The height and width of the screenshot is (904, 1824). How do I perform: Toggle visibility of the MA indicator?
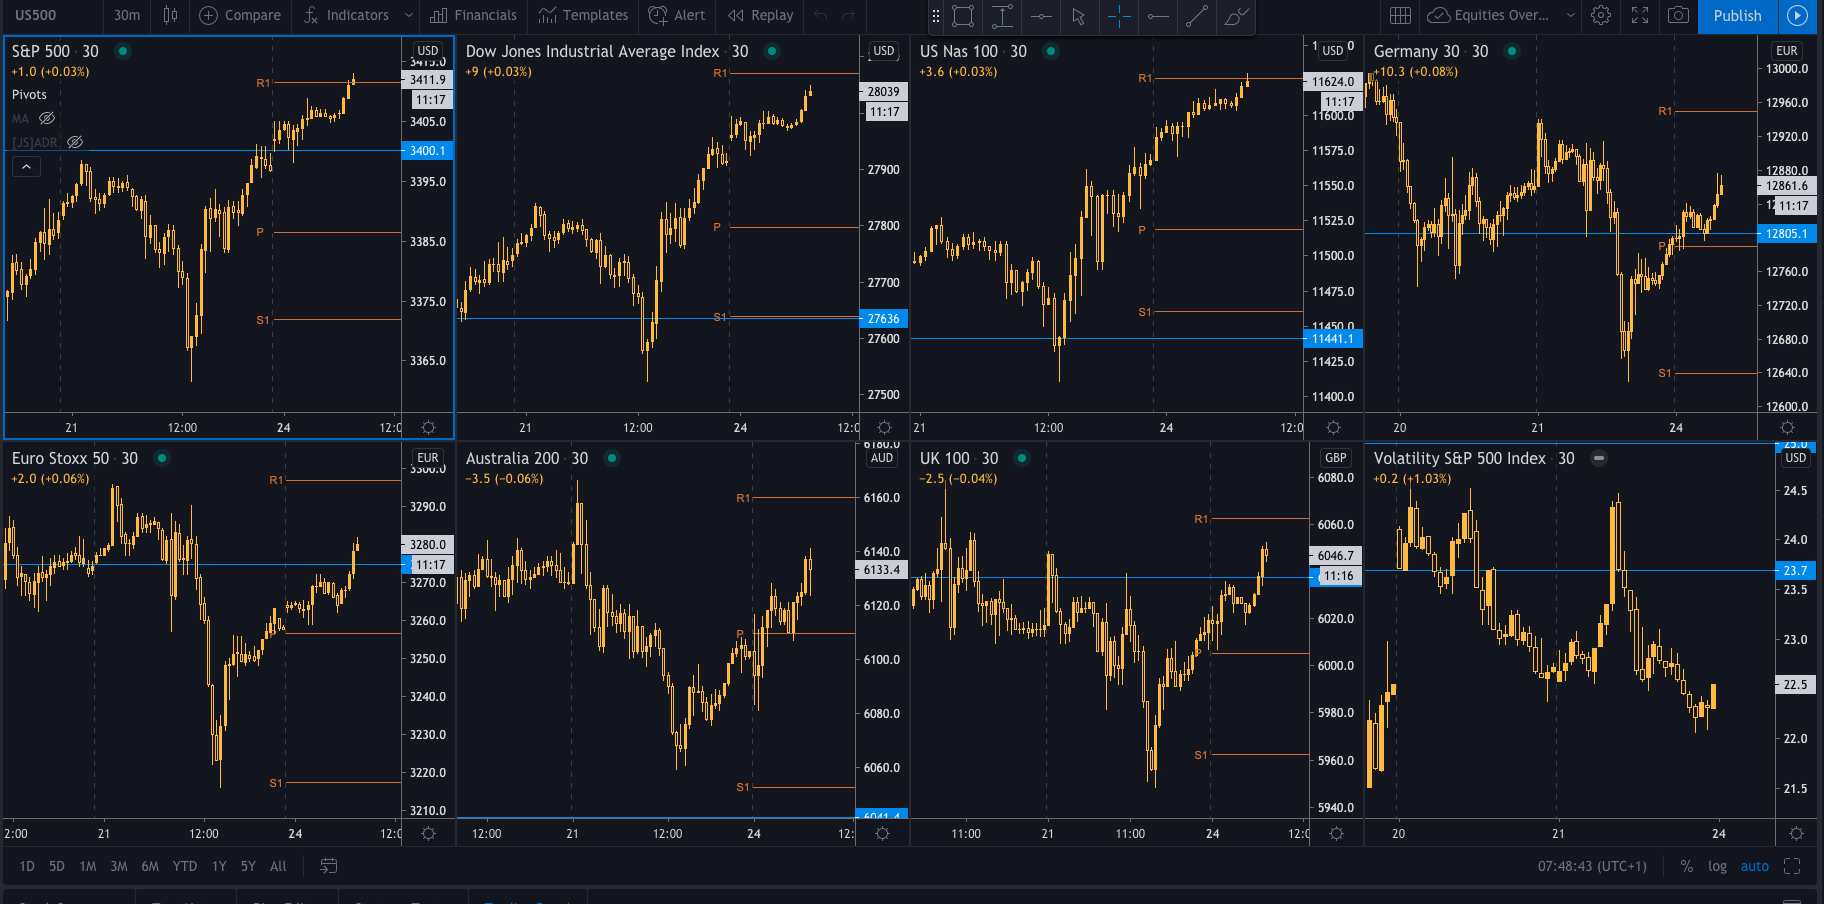pyautogui.click(x=46, y=118)
